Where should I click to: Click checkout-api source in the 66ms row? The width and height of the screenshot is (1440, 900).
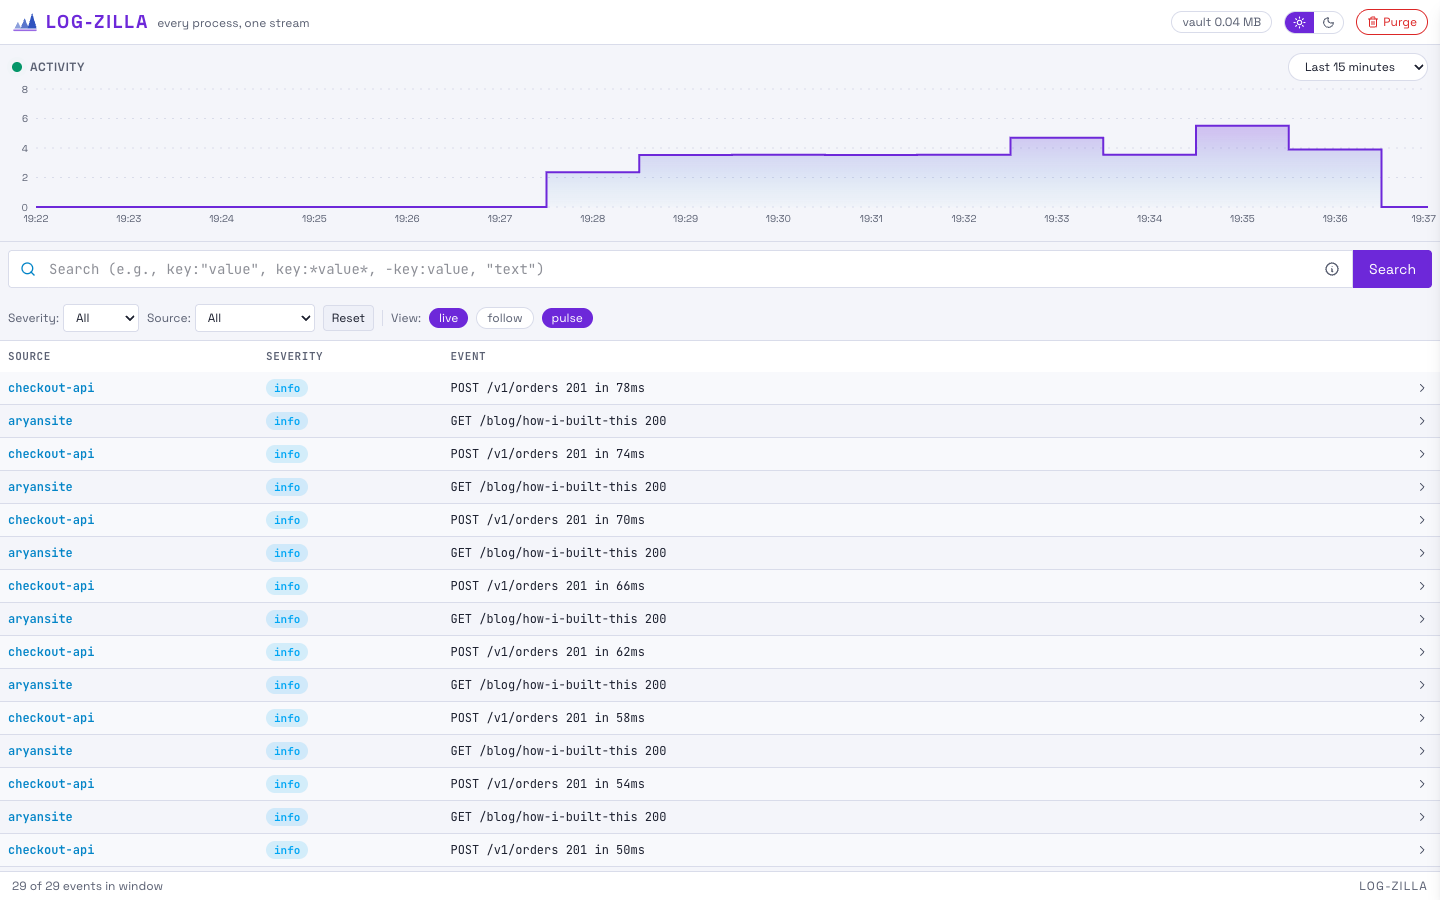[51, 586]
